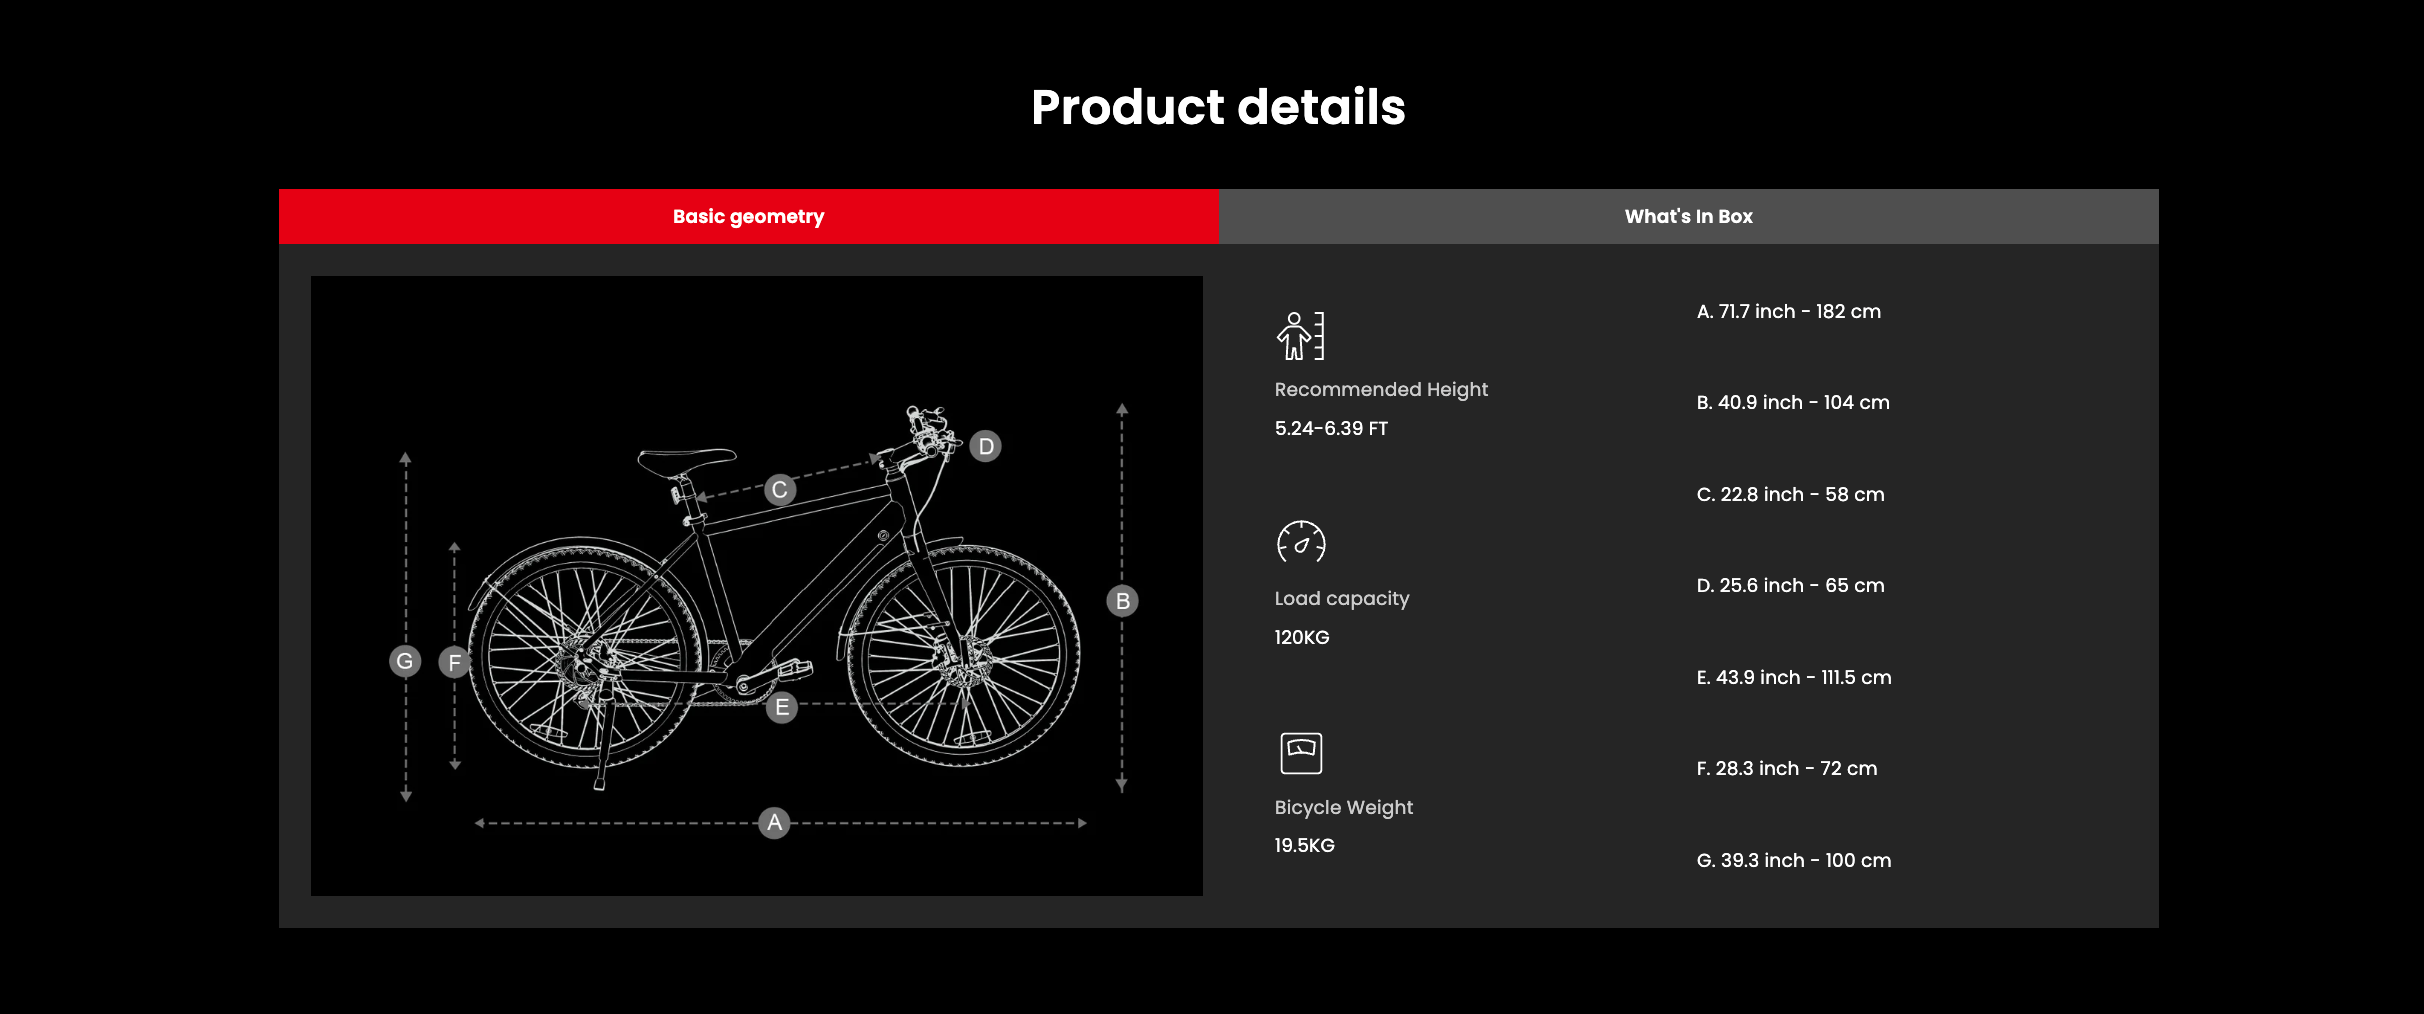Screen dimensions: 2424x1014
Task: Select marker D beside the handlebar
Action: (x=985, y=446)
